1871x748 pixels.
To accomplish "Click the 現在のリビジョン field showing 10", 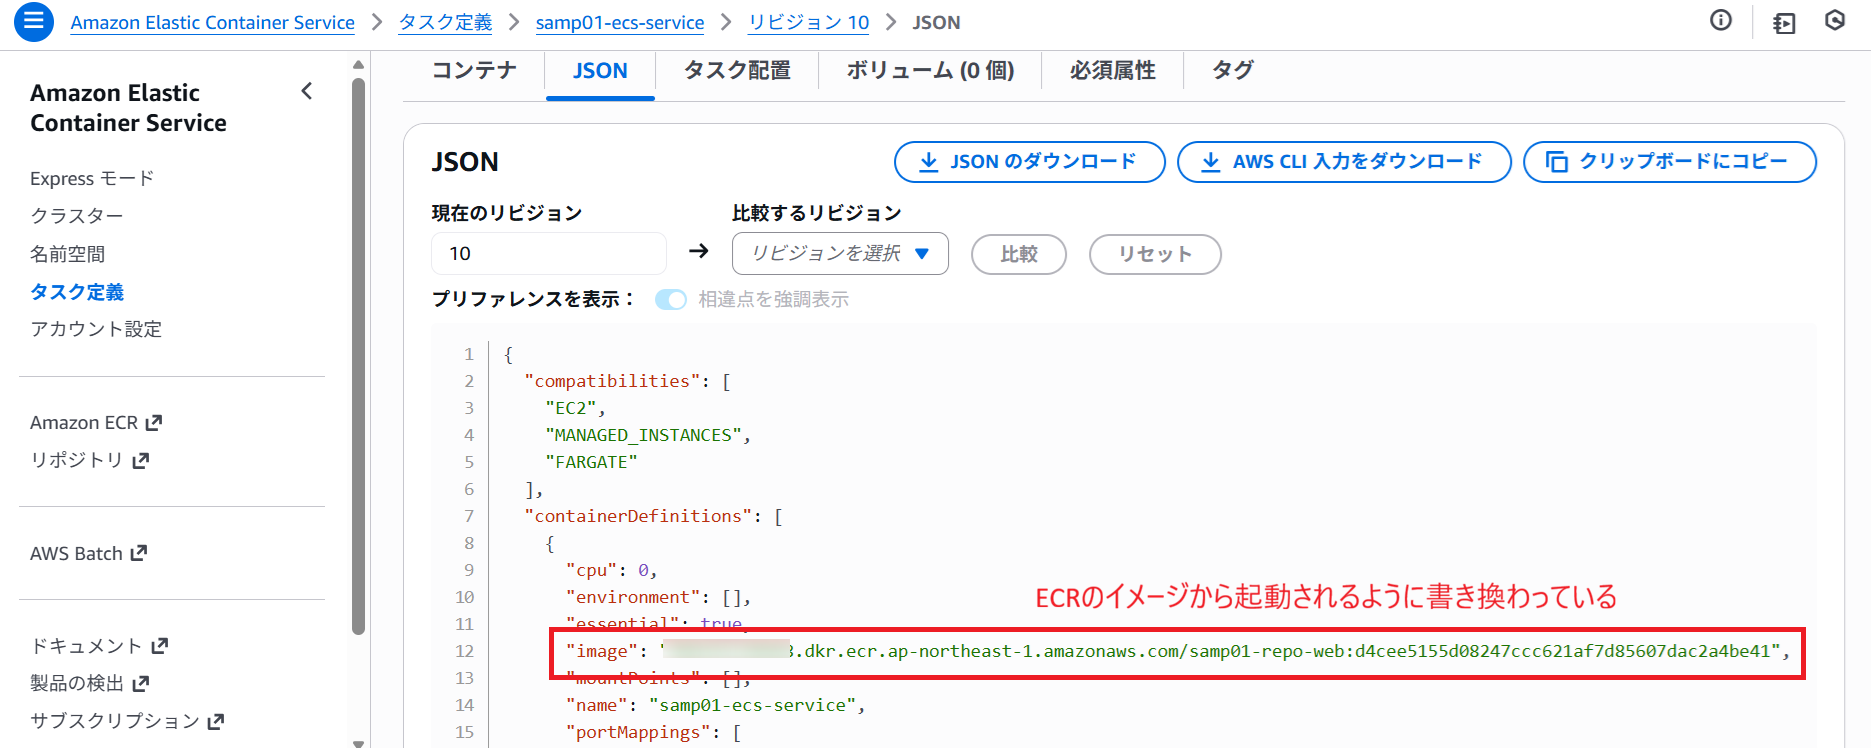I will 549,254.
